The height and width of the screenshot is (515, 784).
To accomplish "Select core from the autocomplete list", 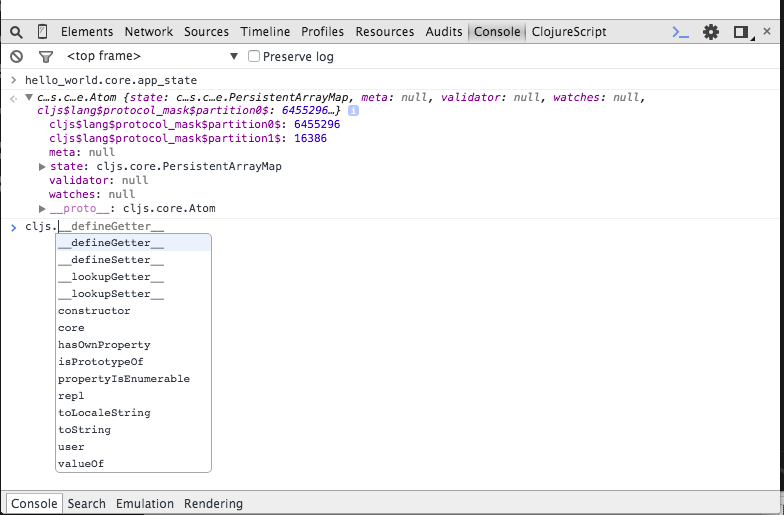I will (134, 328).
